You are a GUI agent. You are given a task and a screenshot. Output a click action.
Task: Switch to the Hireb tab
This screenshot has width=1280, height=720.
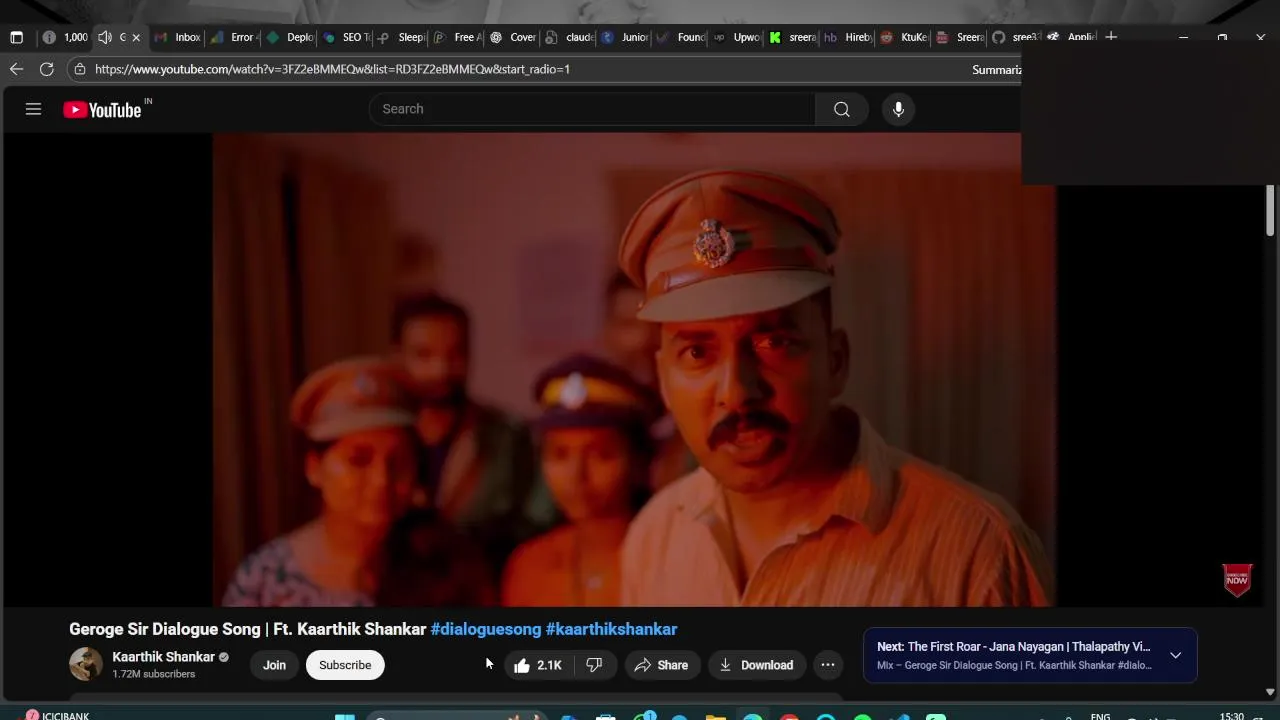848,37
